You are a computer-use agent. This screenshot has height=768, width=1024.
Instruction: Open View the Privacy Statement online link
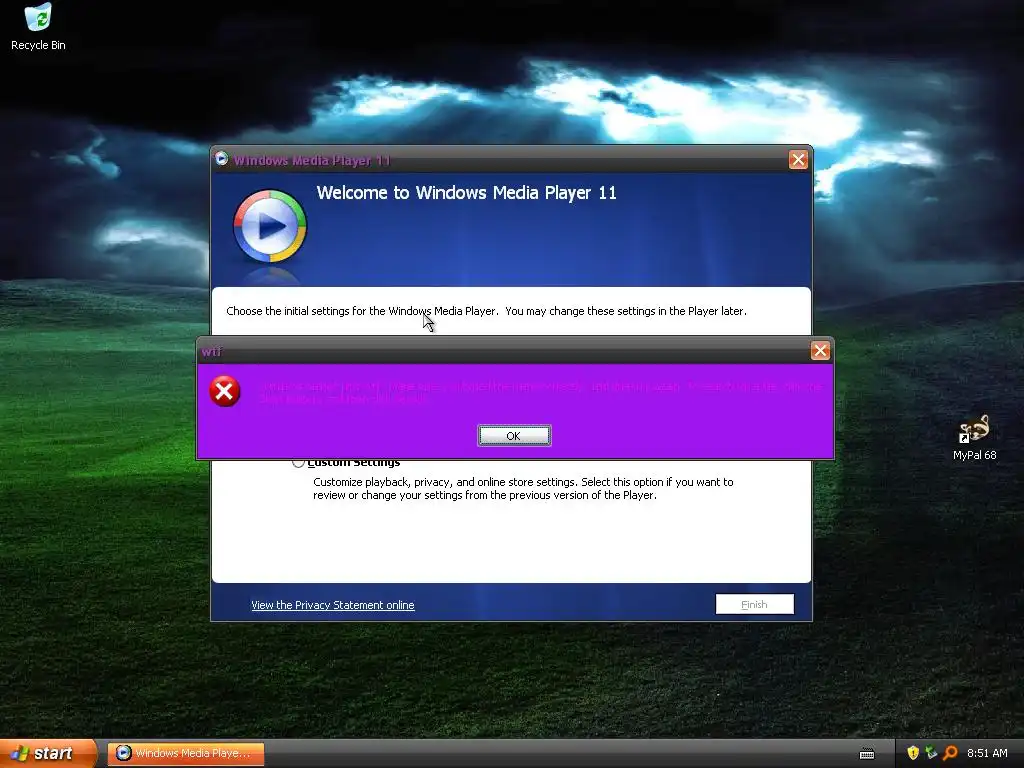(332, 605)
